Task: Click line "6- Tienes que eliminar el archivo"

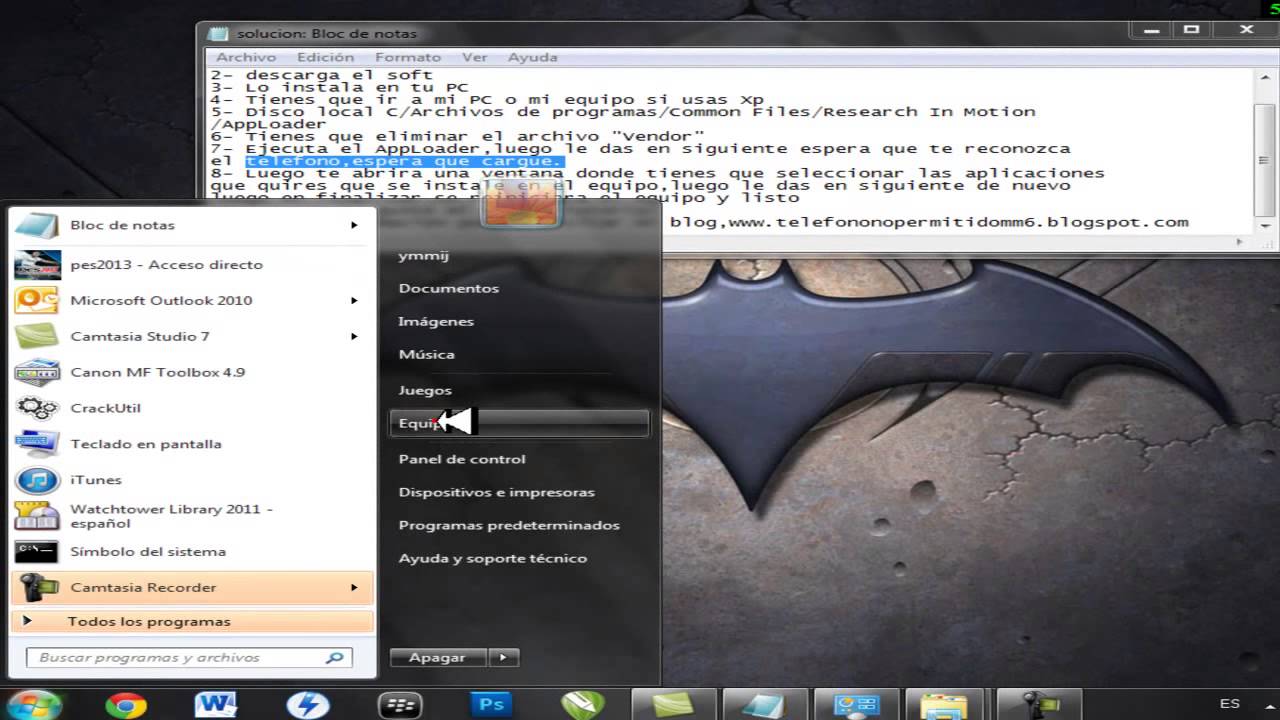Action: (458, 136)
